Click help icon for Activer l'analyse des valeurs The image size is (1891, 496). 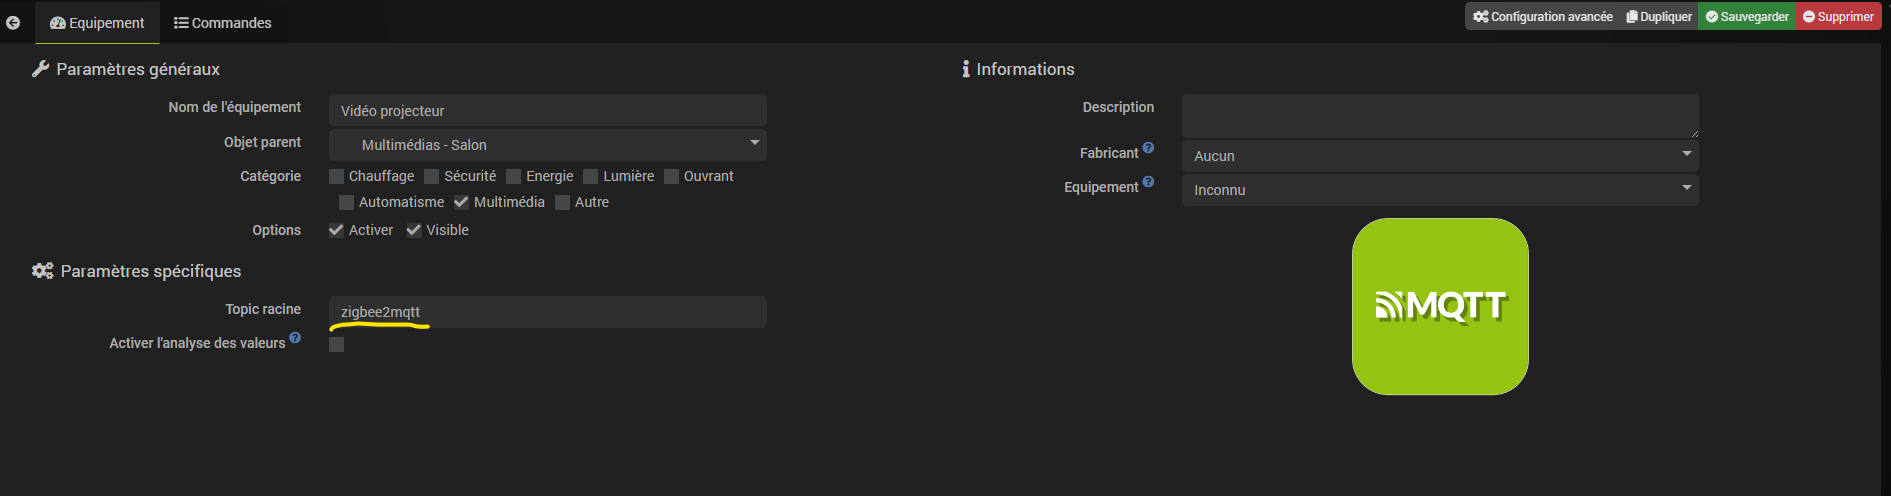(x=295, y=338)
